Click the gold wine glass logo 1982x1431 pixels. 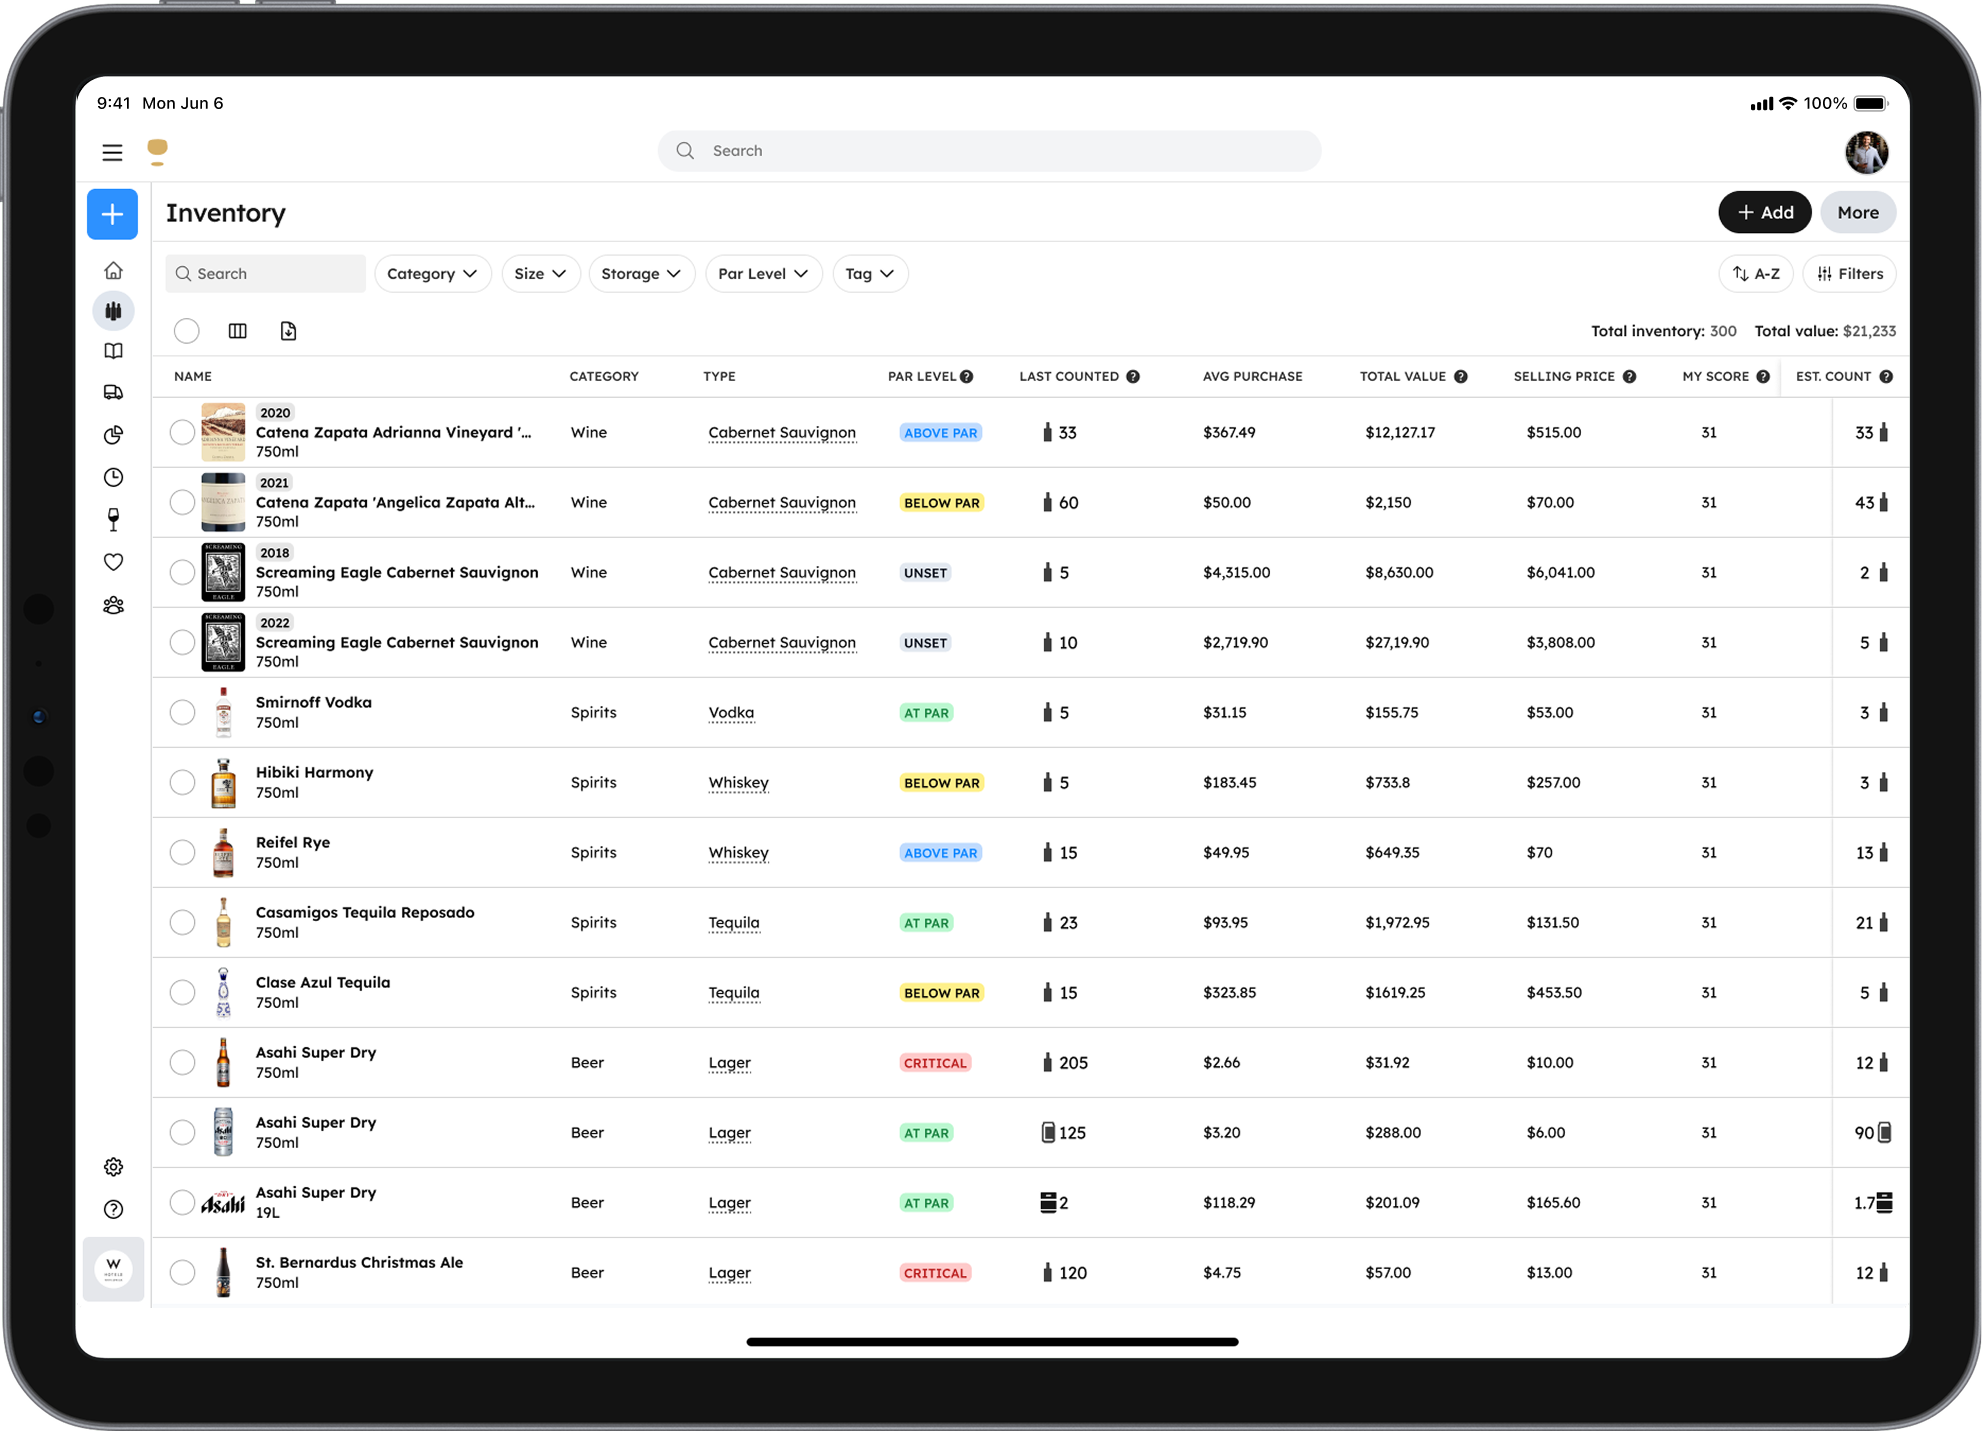pyautogui.click(x=157, y=152)
